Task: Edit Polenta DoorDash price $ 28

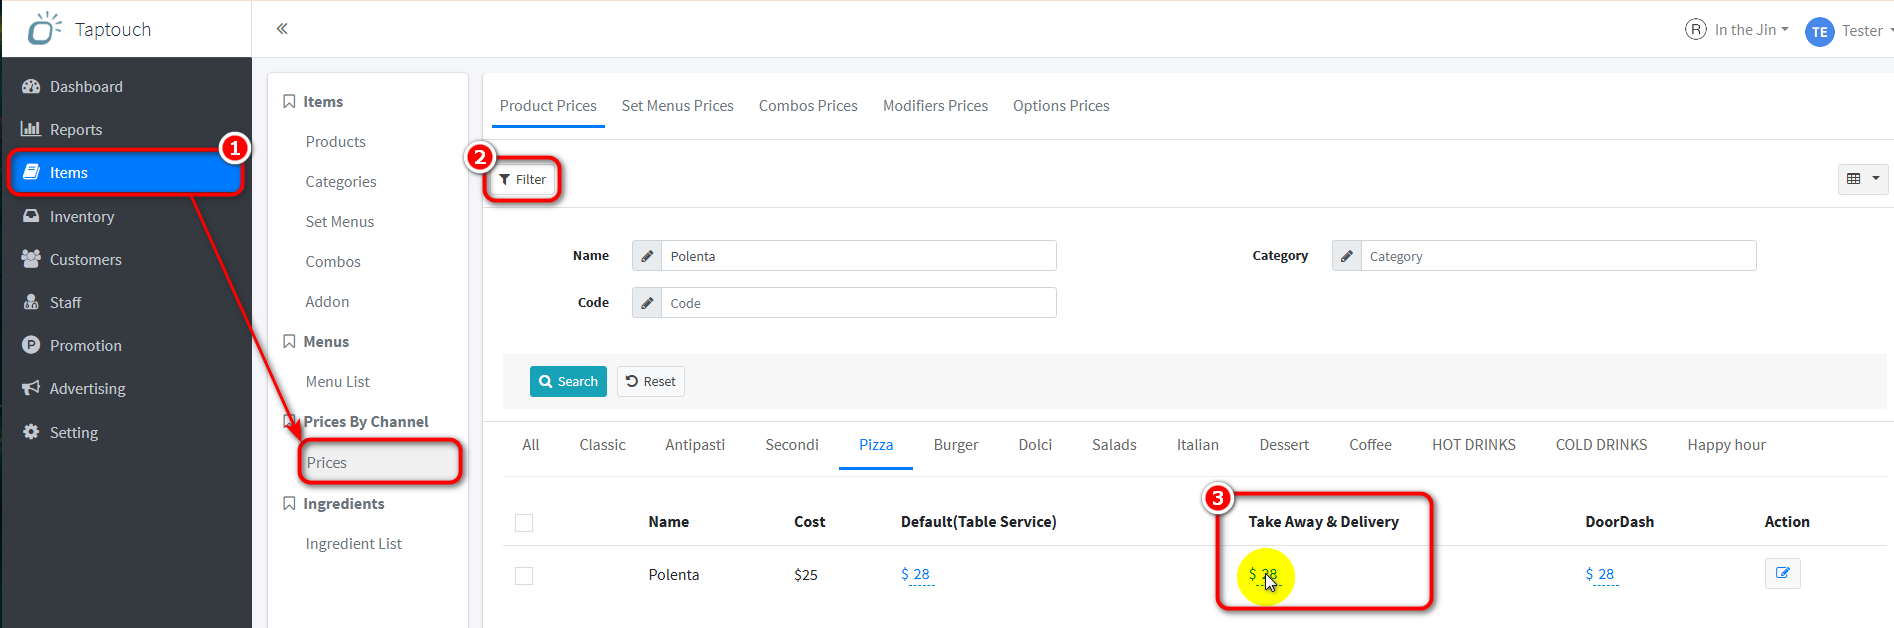Action: [x=1600, y=575]
